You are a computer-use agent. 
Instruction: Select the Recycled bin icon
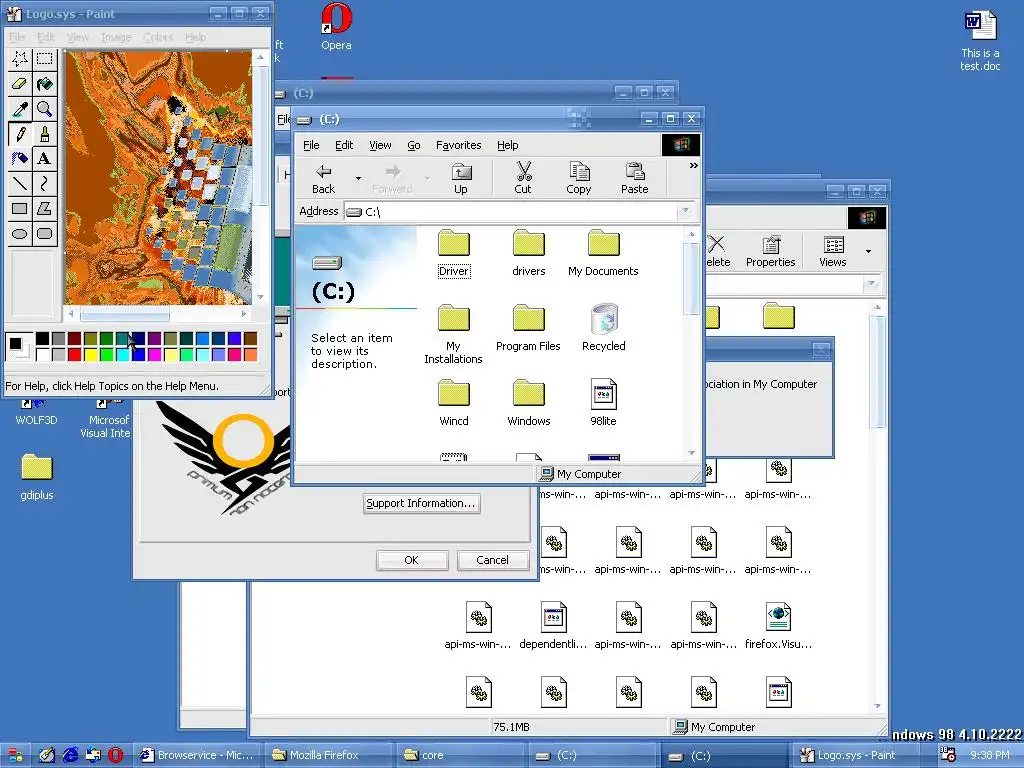pos(604,328)
